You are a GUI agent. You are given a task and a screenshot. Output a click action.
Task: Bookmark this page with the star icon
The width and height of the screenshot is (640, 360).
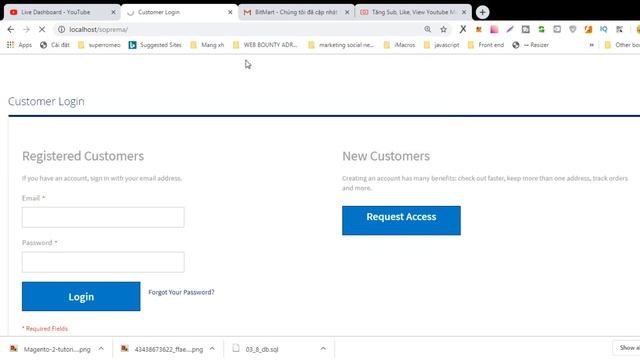443,29
